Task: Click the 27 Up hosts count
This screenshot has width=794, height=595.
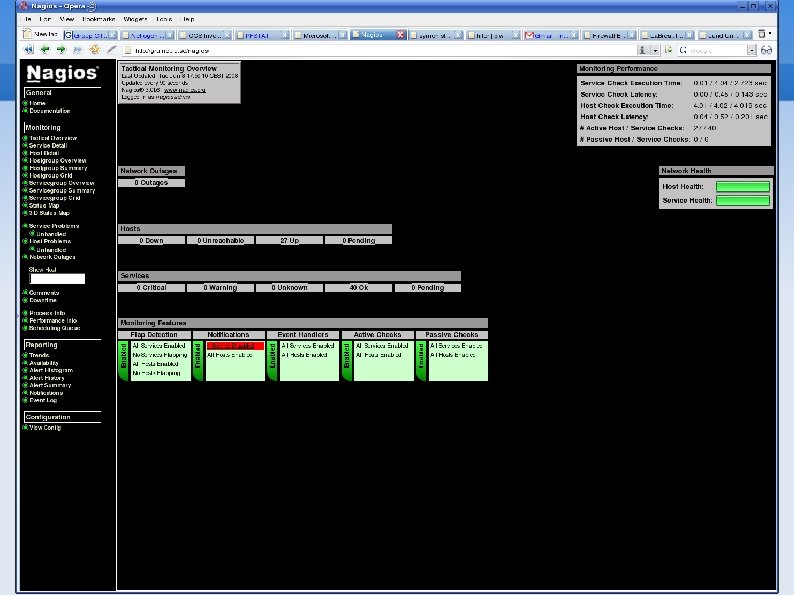Action: coord(289,241)
